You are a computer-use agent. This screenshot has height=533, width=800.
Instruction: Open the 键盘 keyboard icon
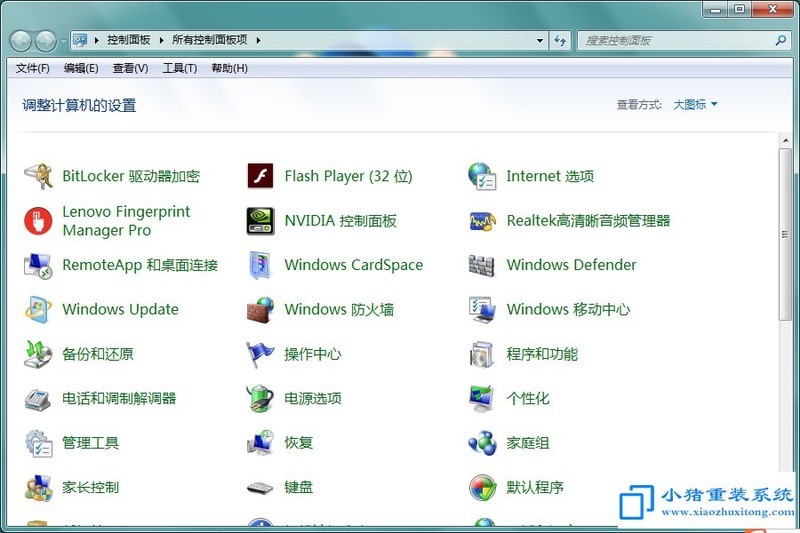tap(260, 488)
